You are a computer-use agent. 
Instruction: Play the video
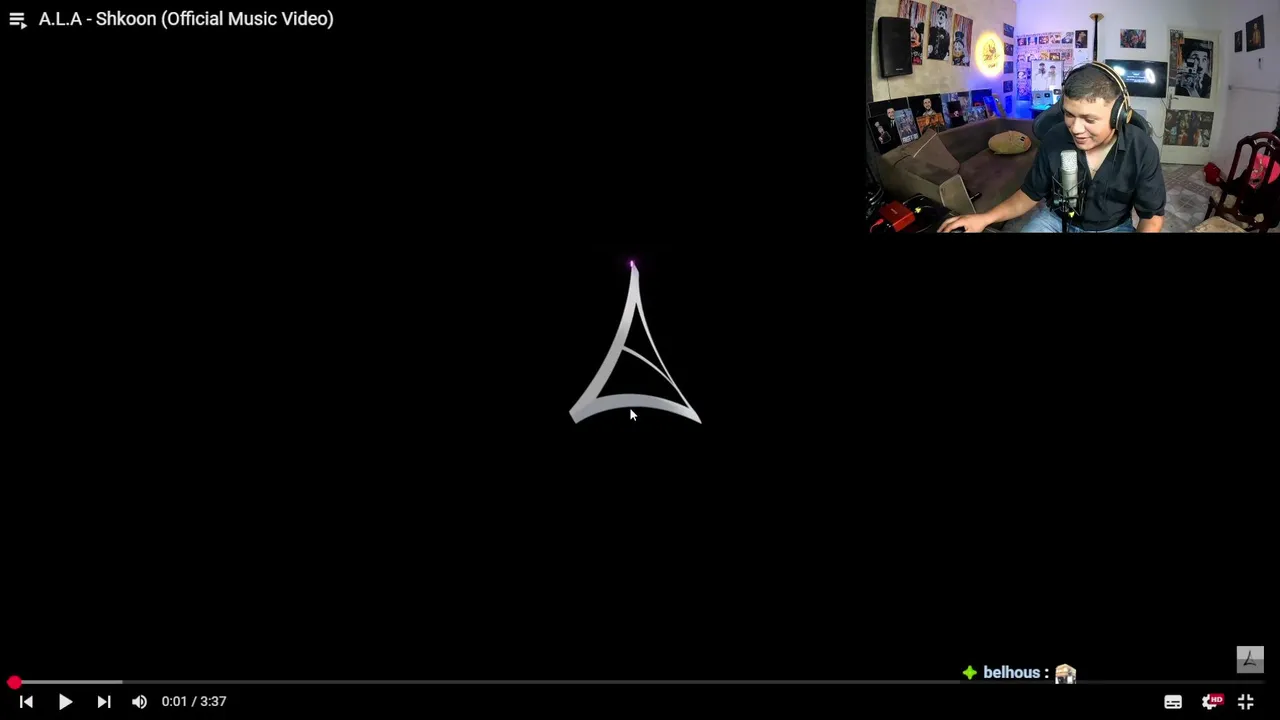(65, 702)
